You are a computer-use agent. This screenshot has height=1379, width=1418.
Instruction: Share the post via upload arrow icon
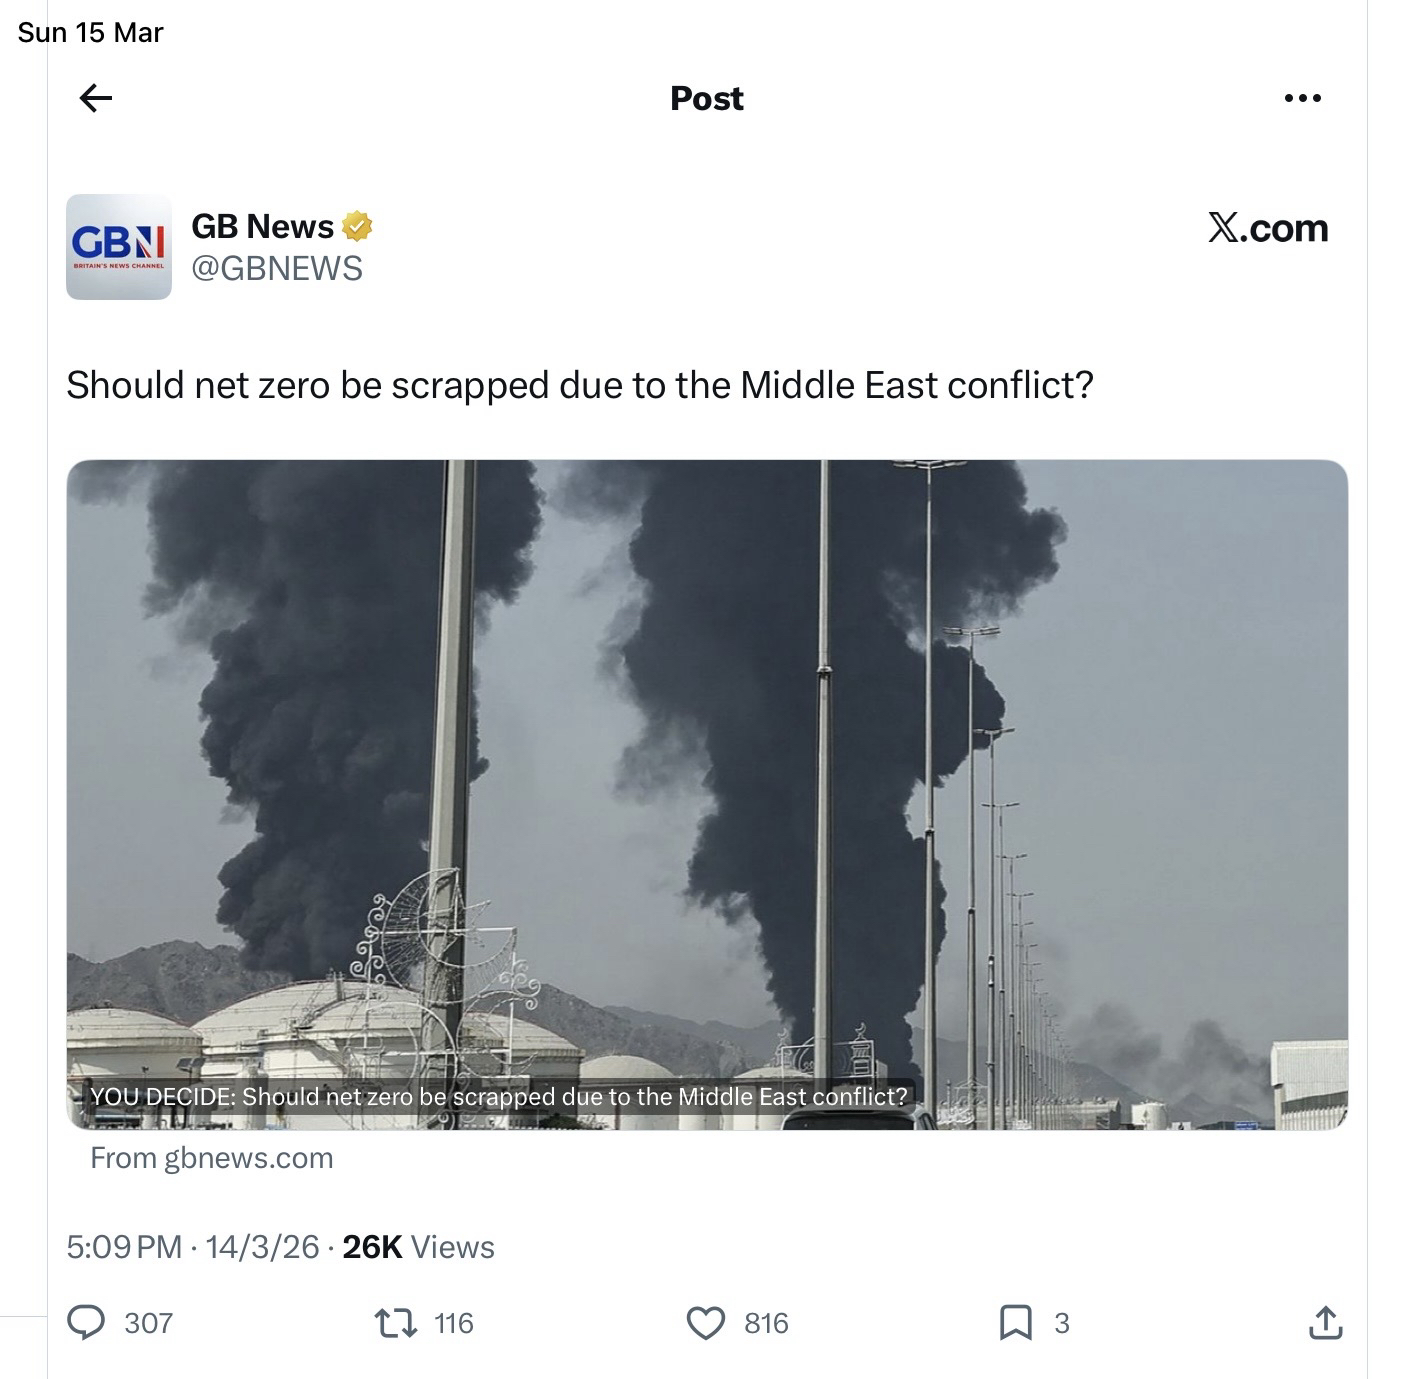click(1325, 1323)
